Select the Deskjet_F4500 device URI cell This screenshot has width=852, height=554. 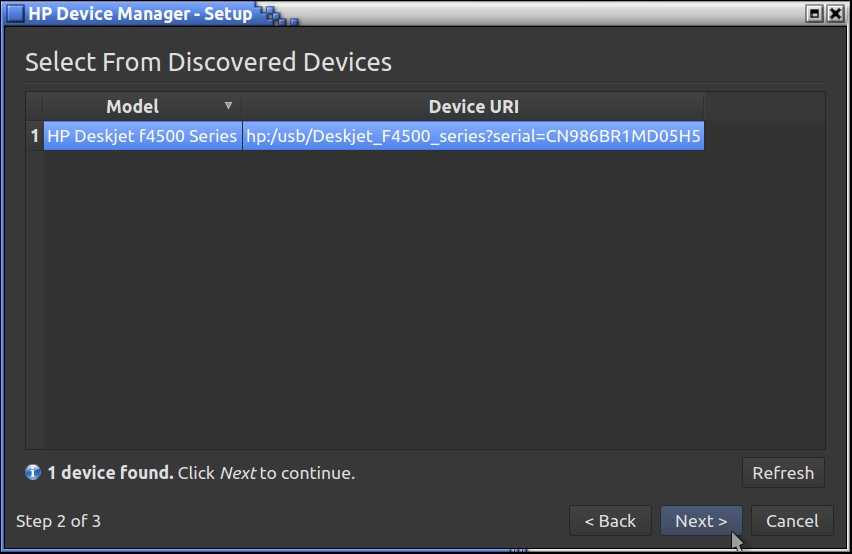[473, 136]
